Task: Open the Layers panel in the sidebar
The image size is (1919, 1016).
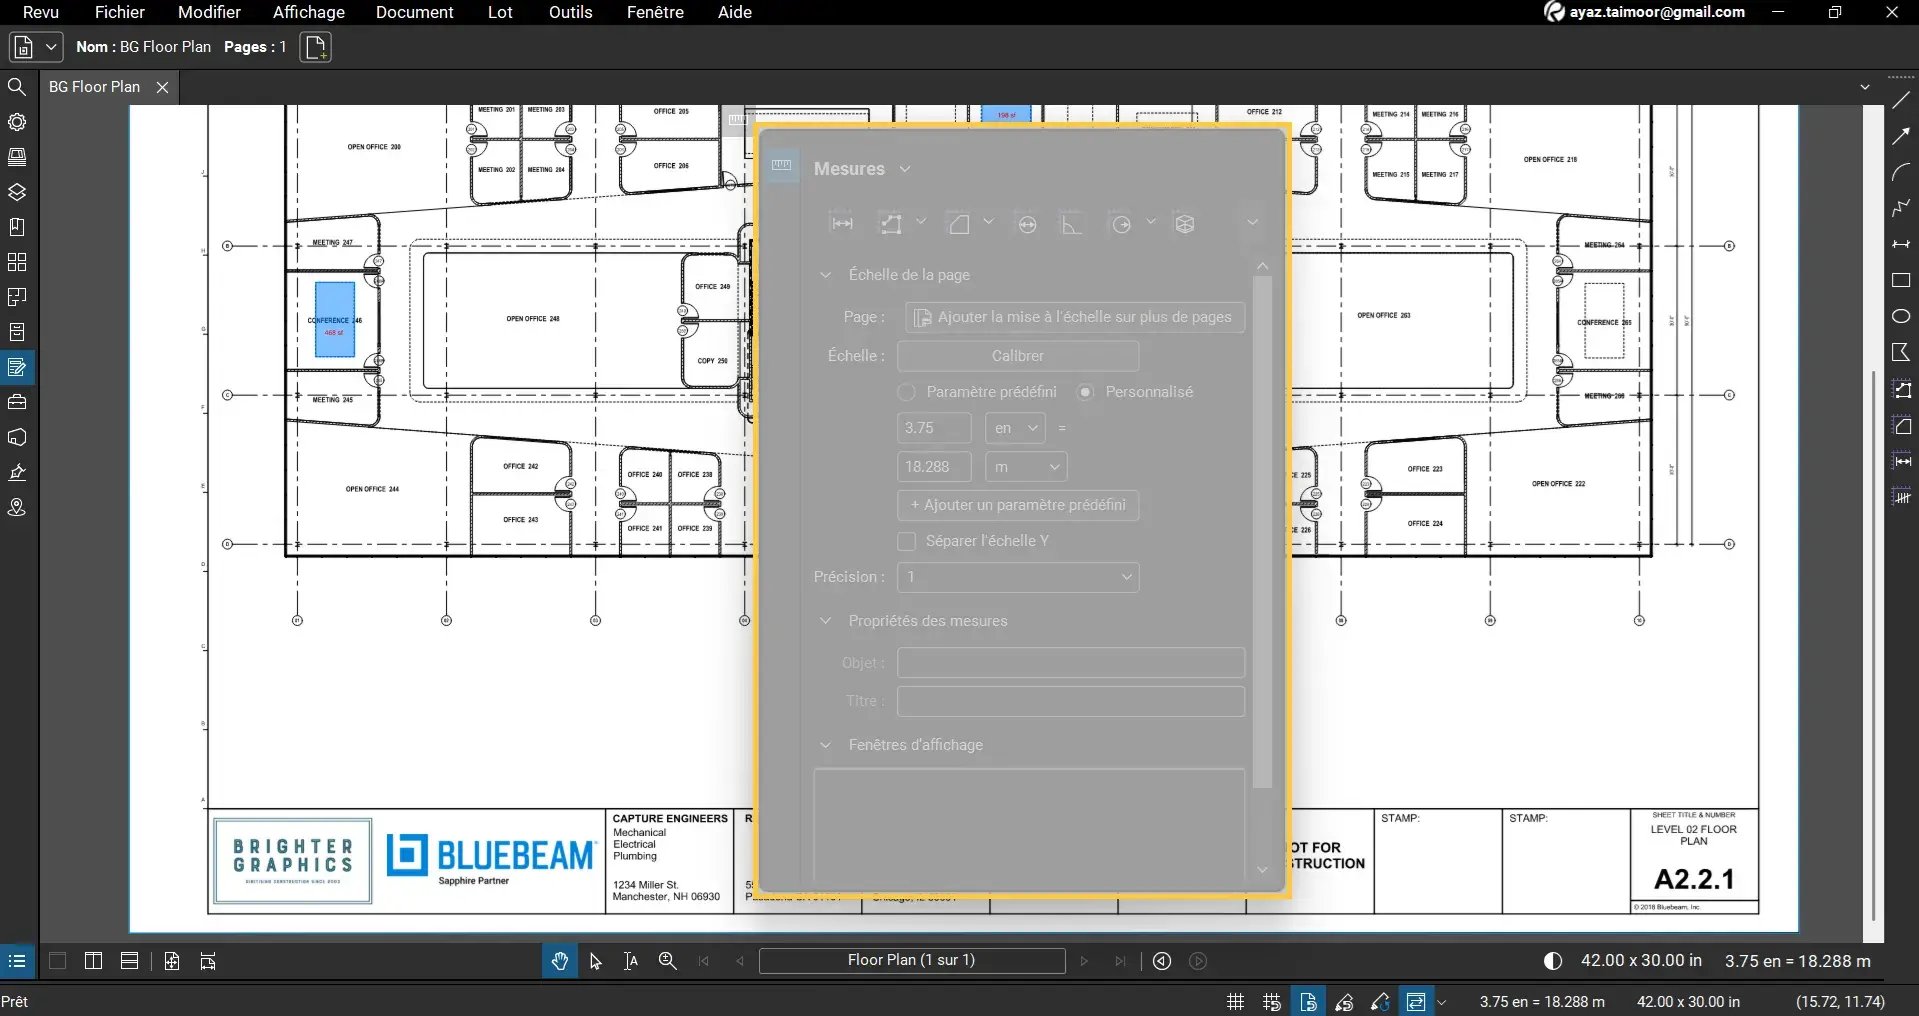Action: point(17,192)
